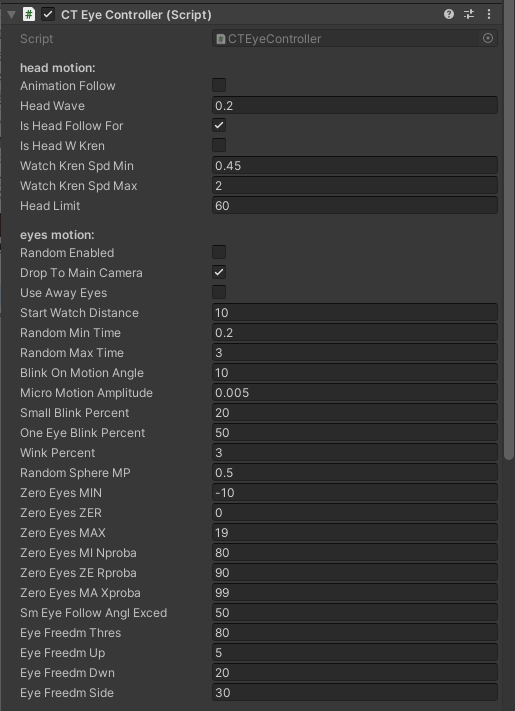Uncheck Is Head Follow For
Viewport: 515px width, 711px height.
219,125
